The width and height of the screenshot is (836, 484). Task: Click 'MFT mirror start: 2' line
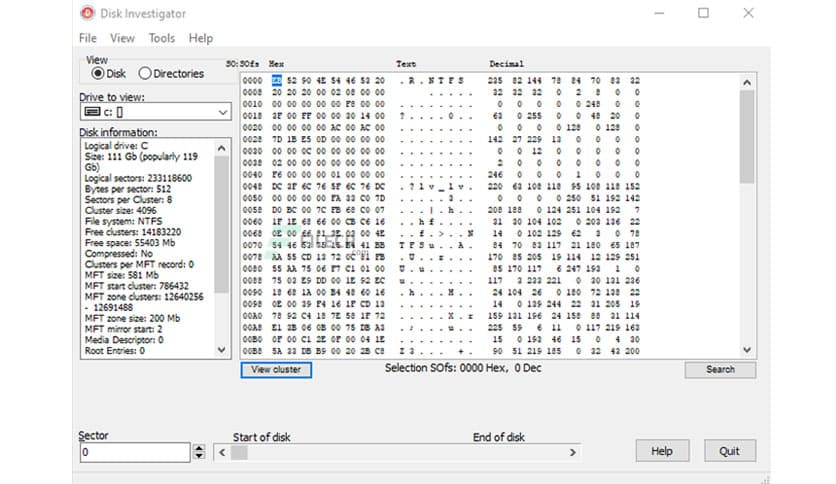click(x=123, y=329)
